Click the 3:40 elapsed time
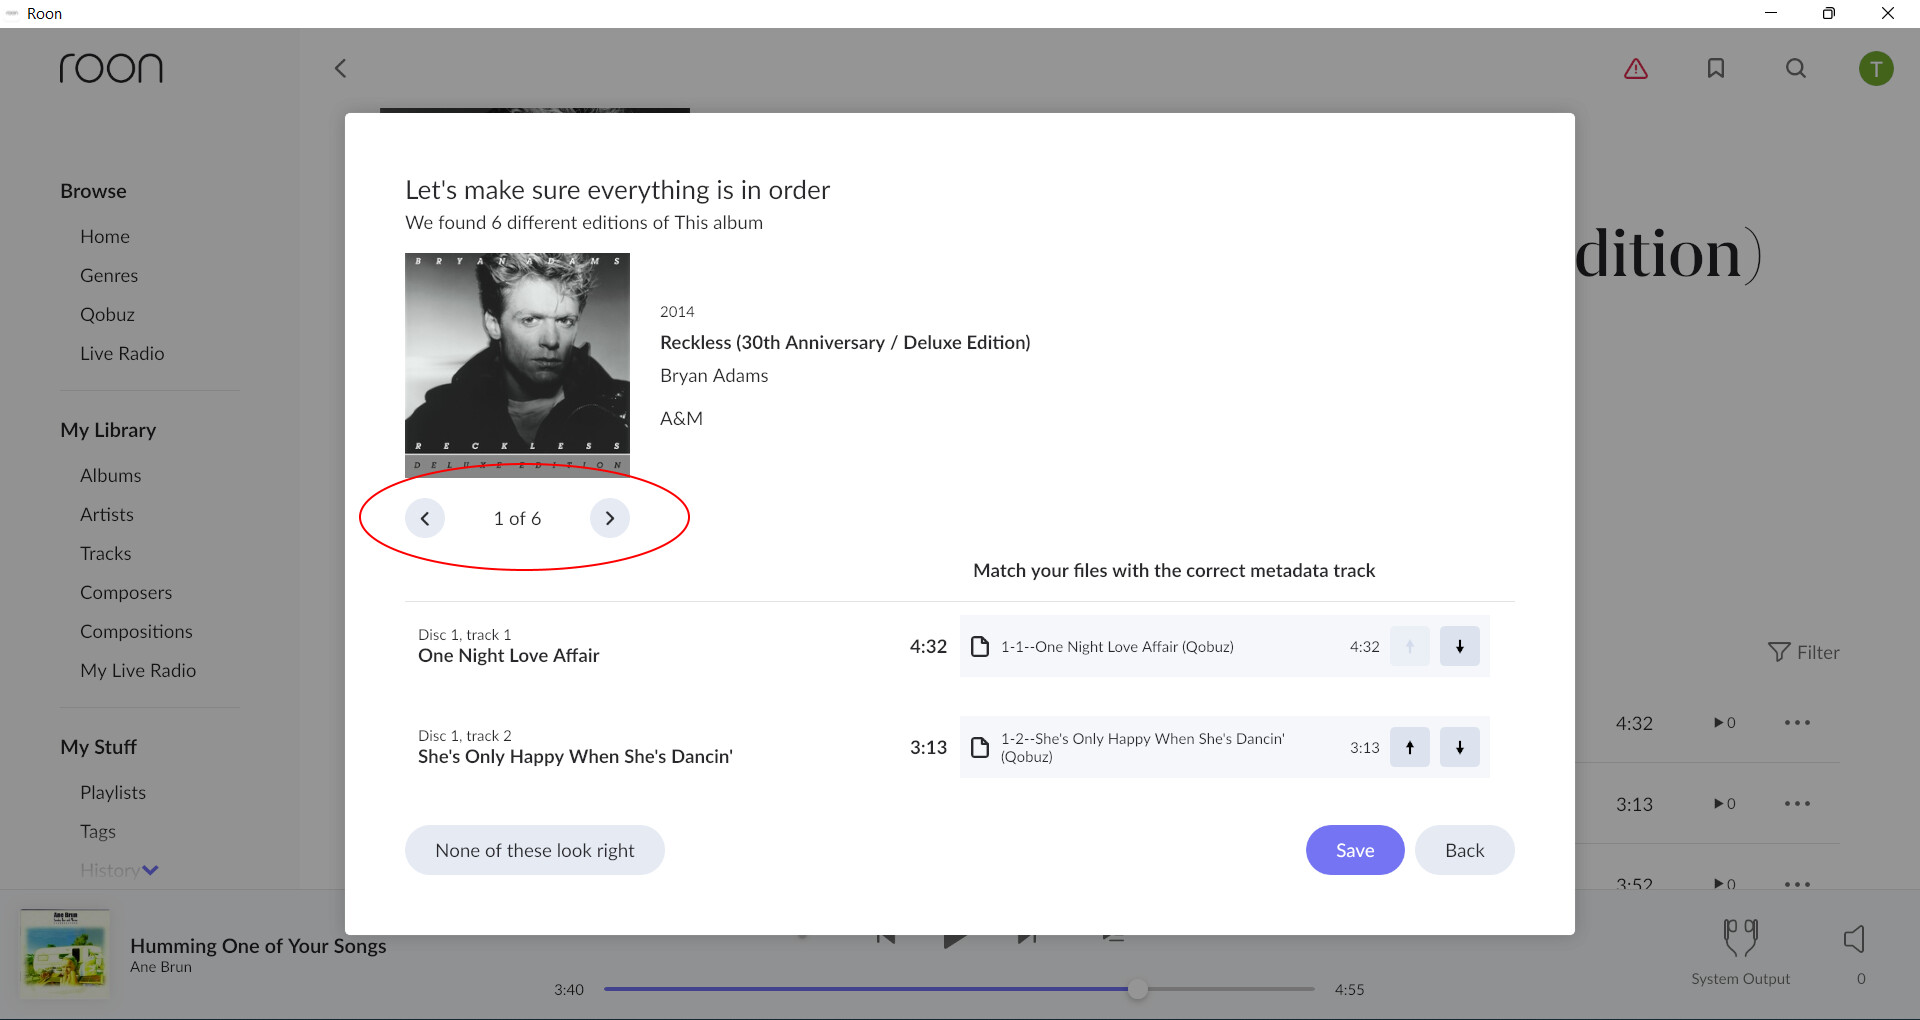Image resolution: width=1920 pixels, height=1020 pixels. (569, 989)
